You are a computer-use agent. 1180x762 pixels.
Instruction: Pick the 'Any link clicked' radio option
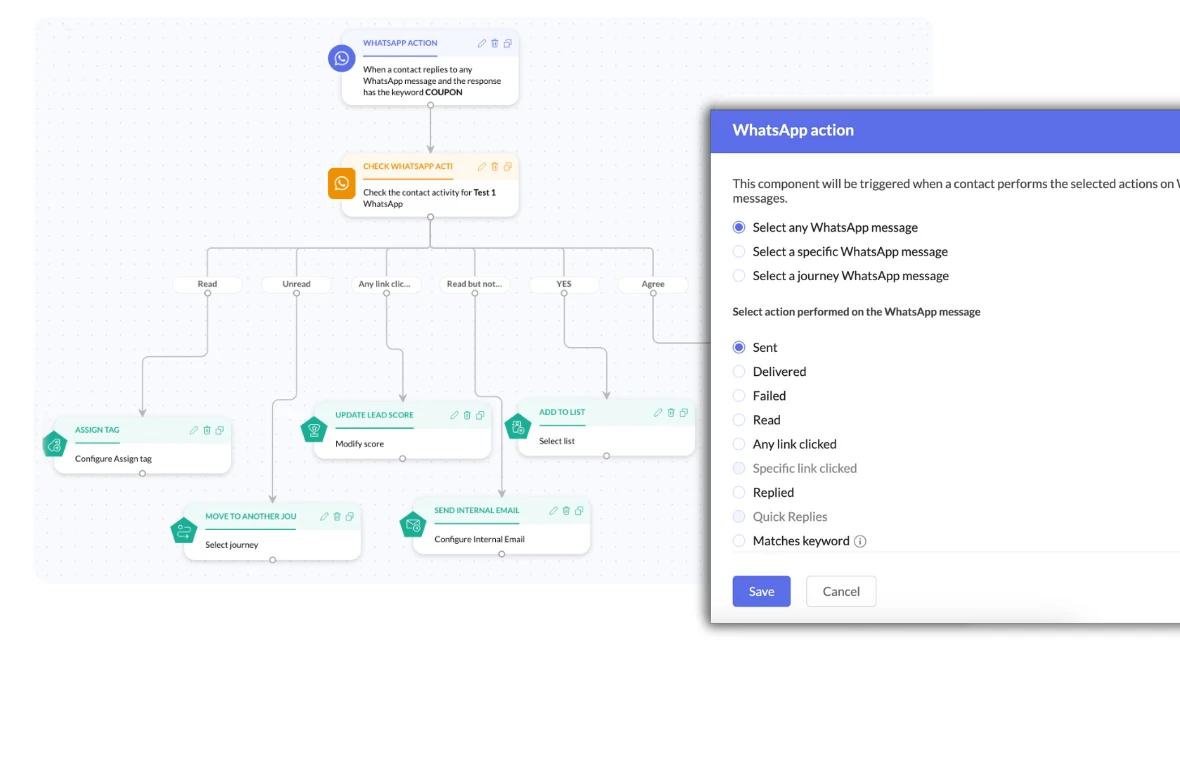pyautogui.click(x=739, y=444)
